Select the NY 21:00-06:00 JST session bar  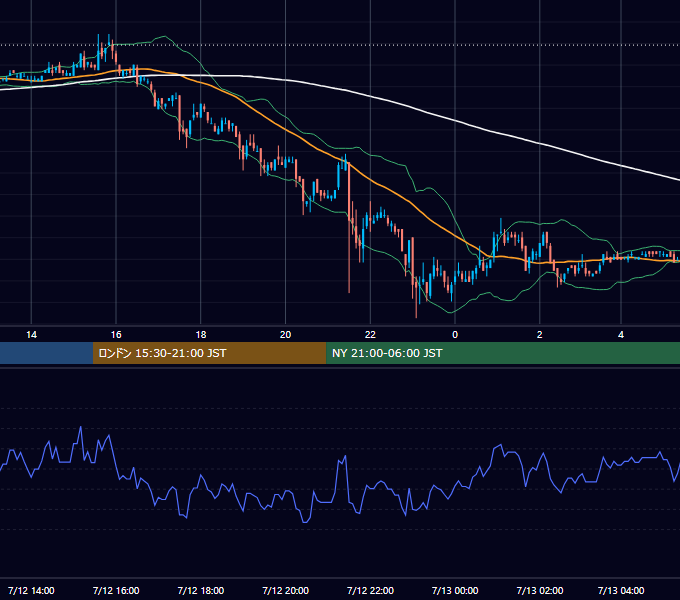click(x=503, y=353)
